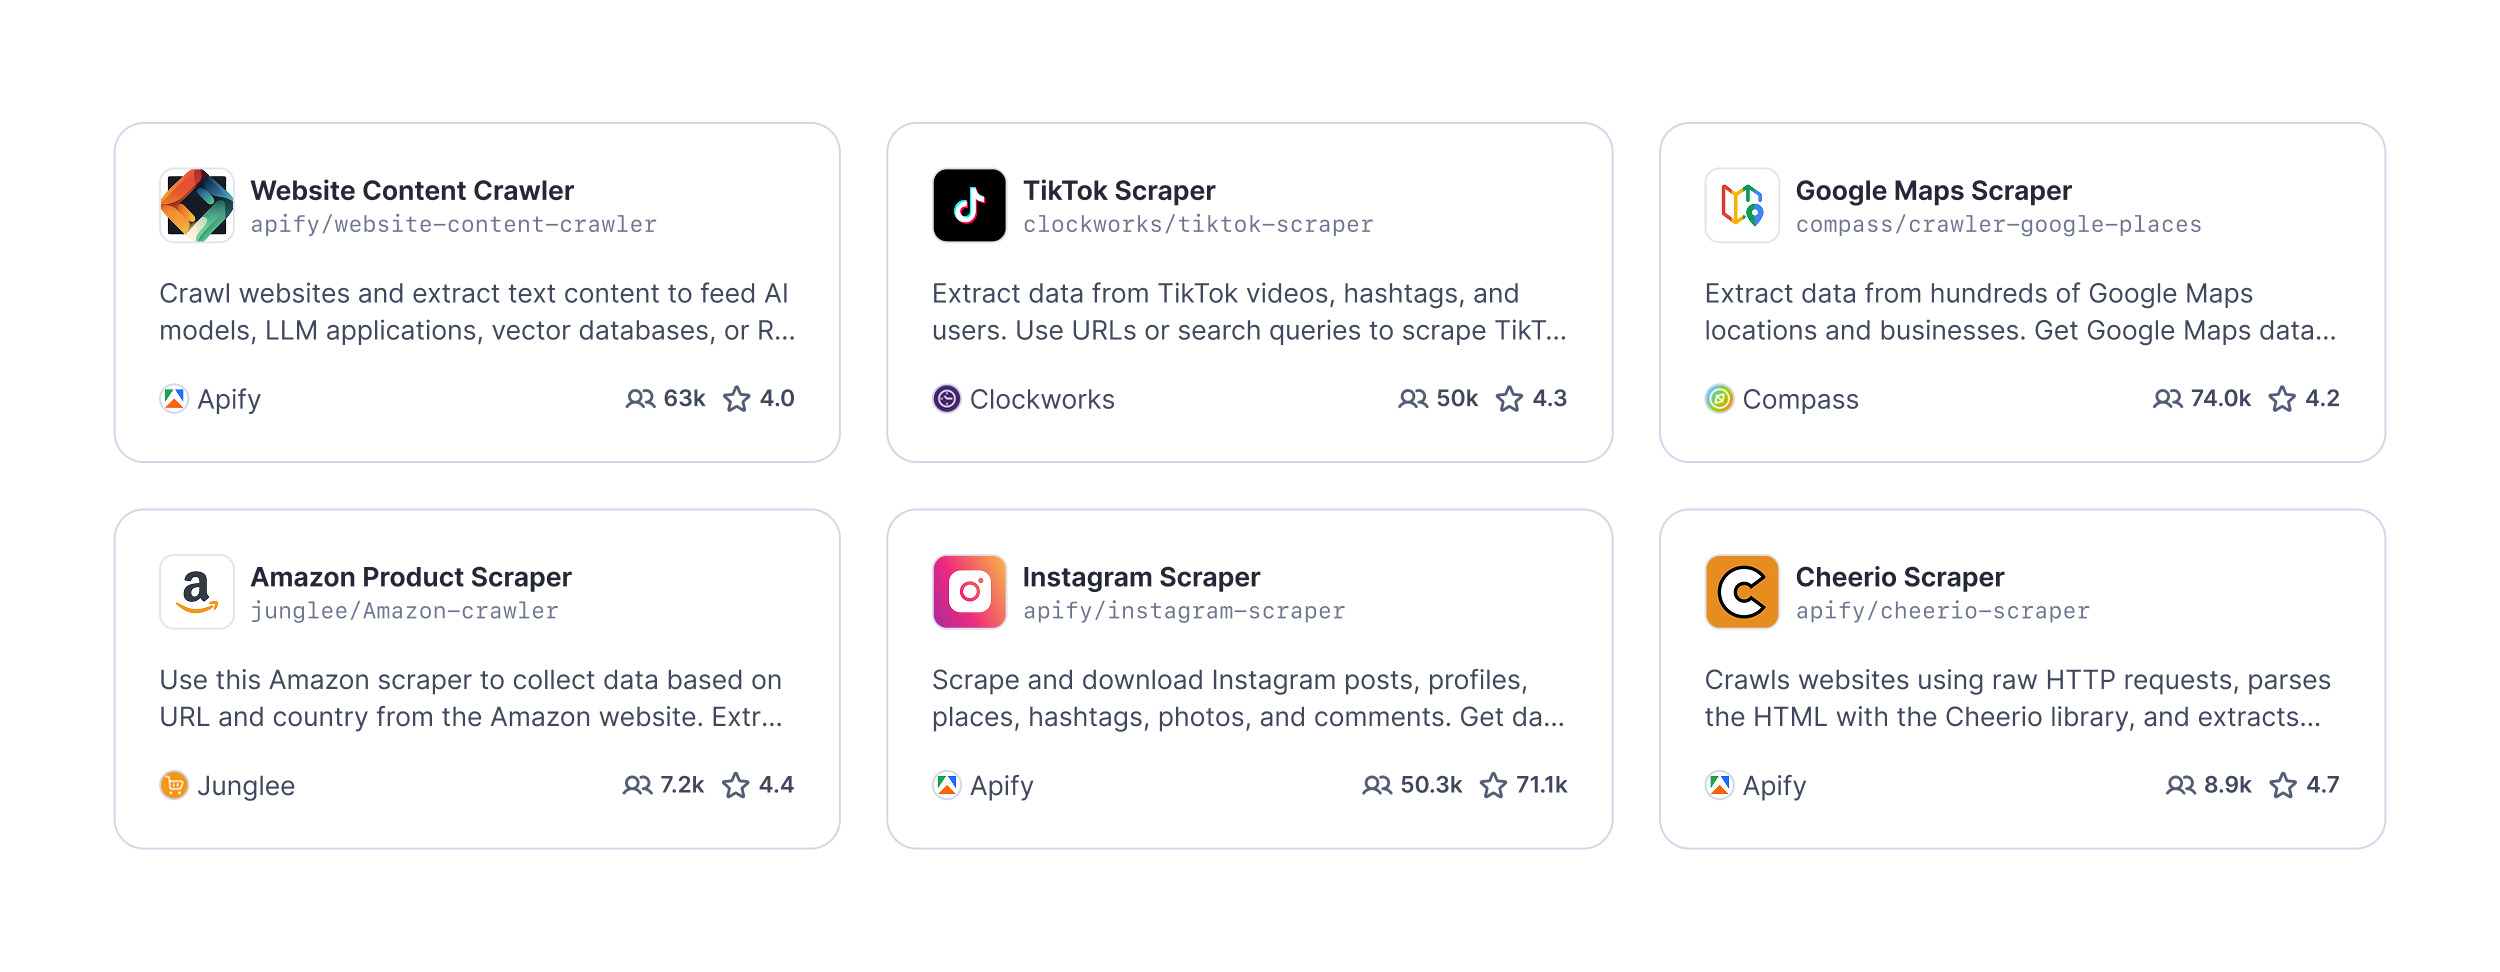The height and width of the screenshot is (972, 2500).
Task: Open the Amazon Product Scraper card
Action: [x=410, y=576]
